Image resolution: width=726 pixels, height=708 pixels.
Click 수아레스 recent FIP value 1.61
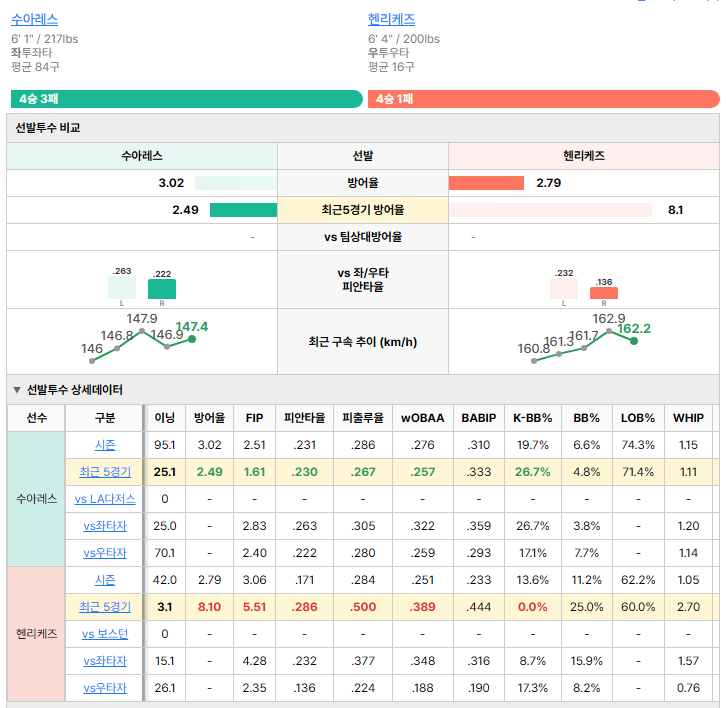click(254, 472)
